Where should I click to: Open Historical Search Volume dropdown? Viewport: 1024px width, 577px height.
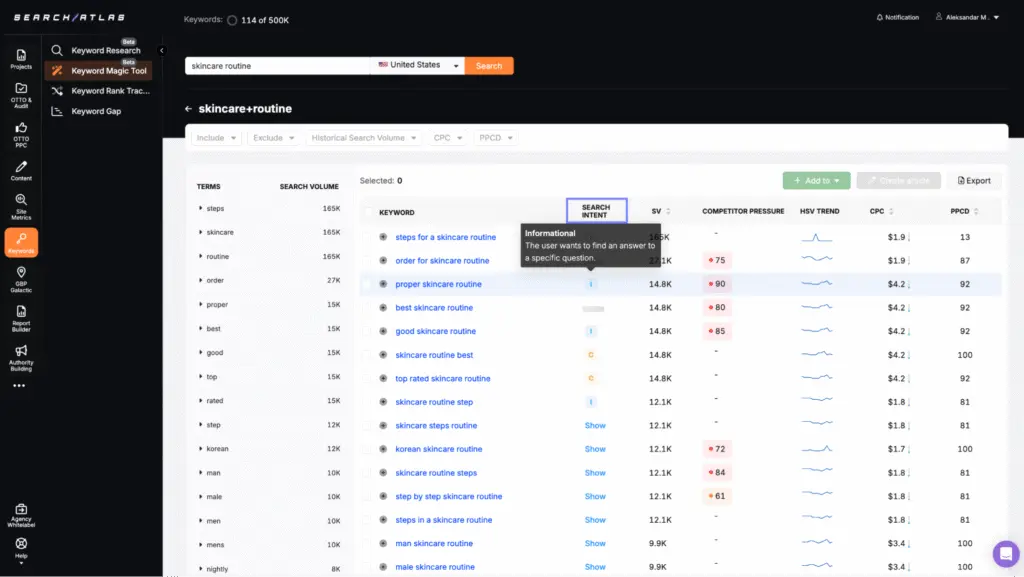click(364, 138)
